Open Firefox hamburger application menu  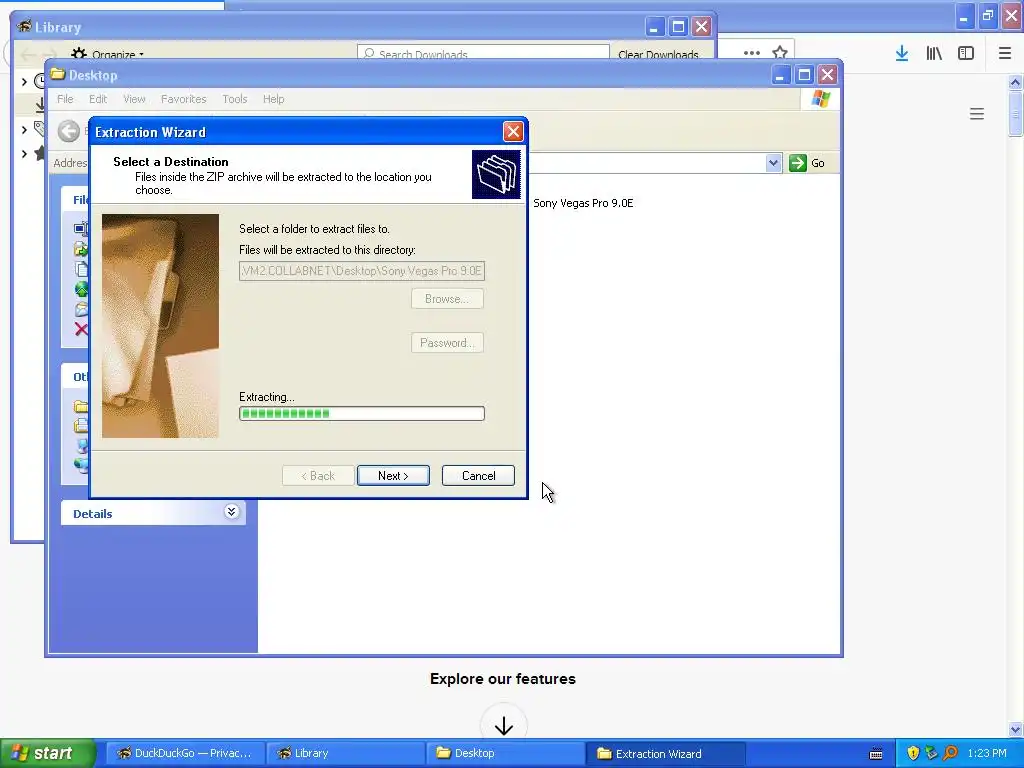[x=1005, y=54]
